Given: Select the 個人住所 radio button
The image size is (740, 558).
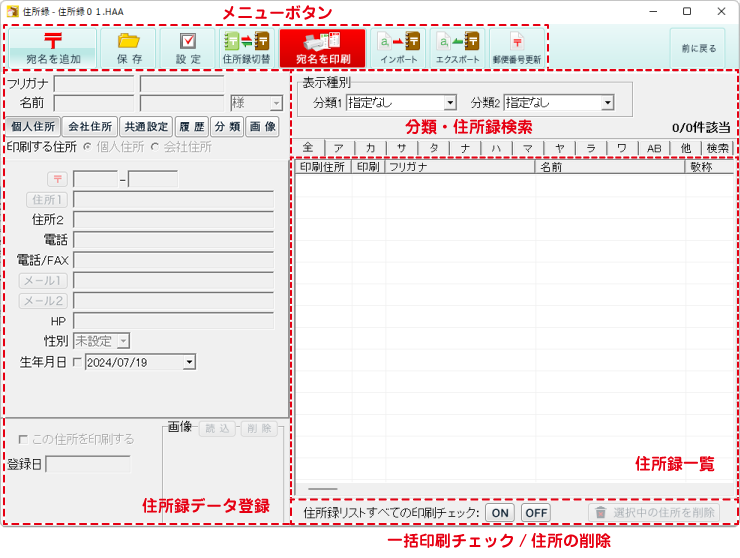Looking at the screenshot, I should (88, 147).
